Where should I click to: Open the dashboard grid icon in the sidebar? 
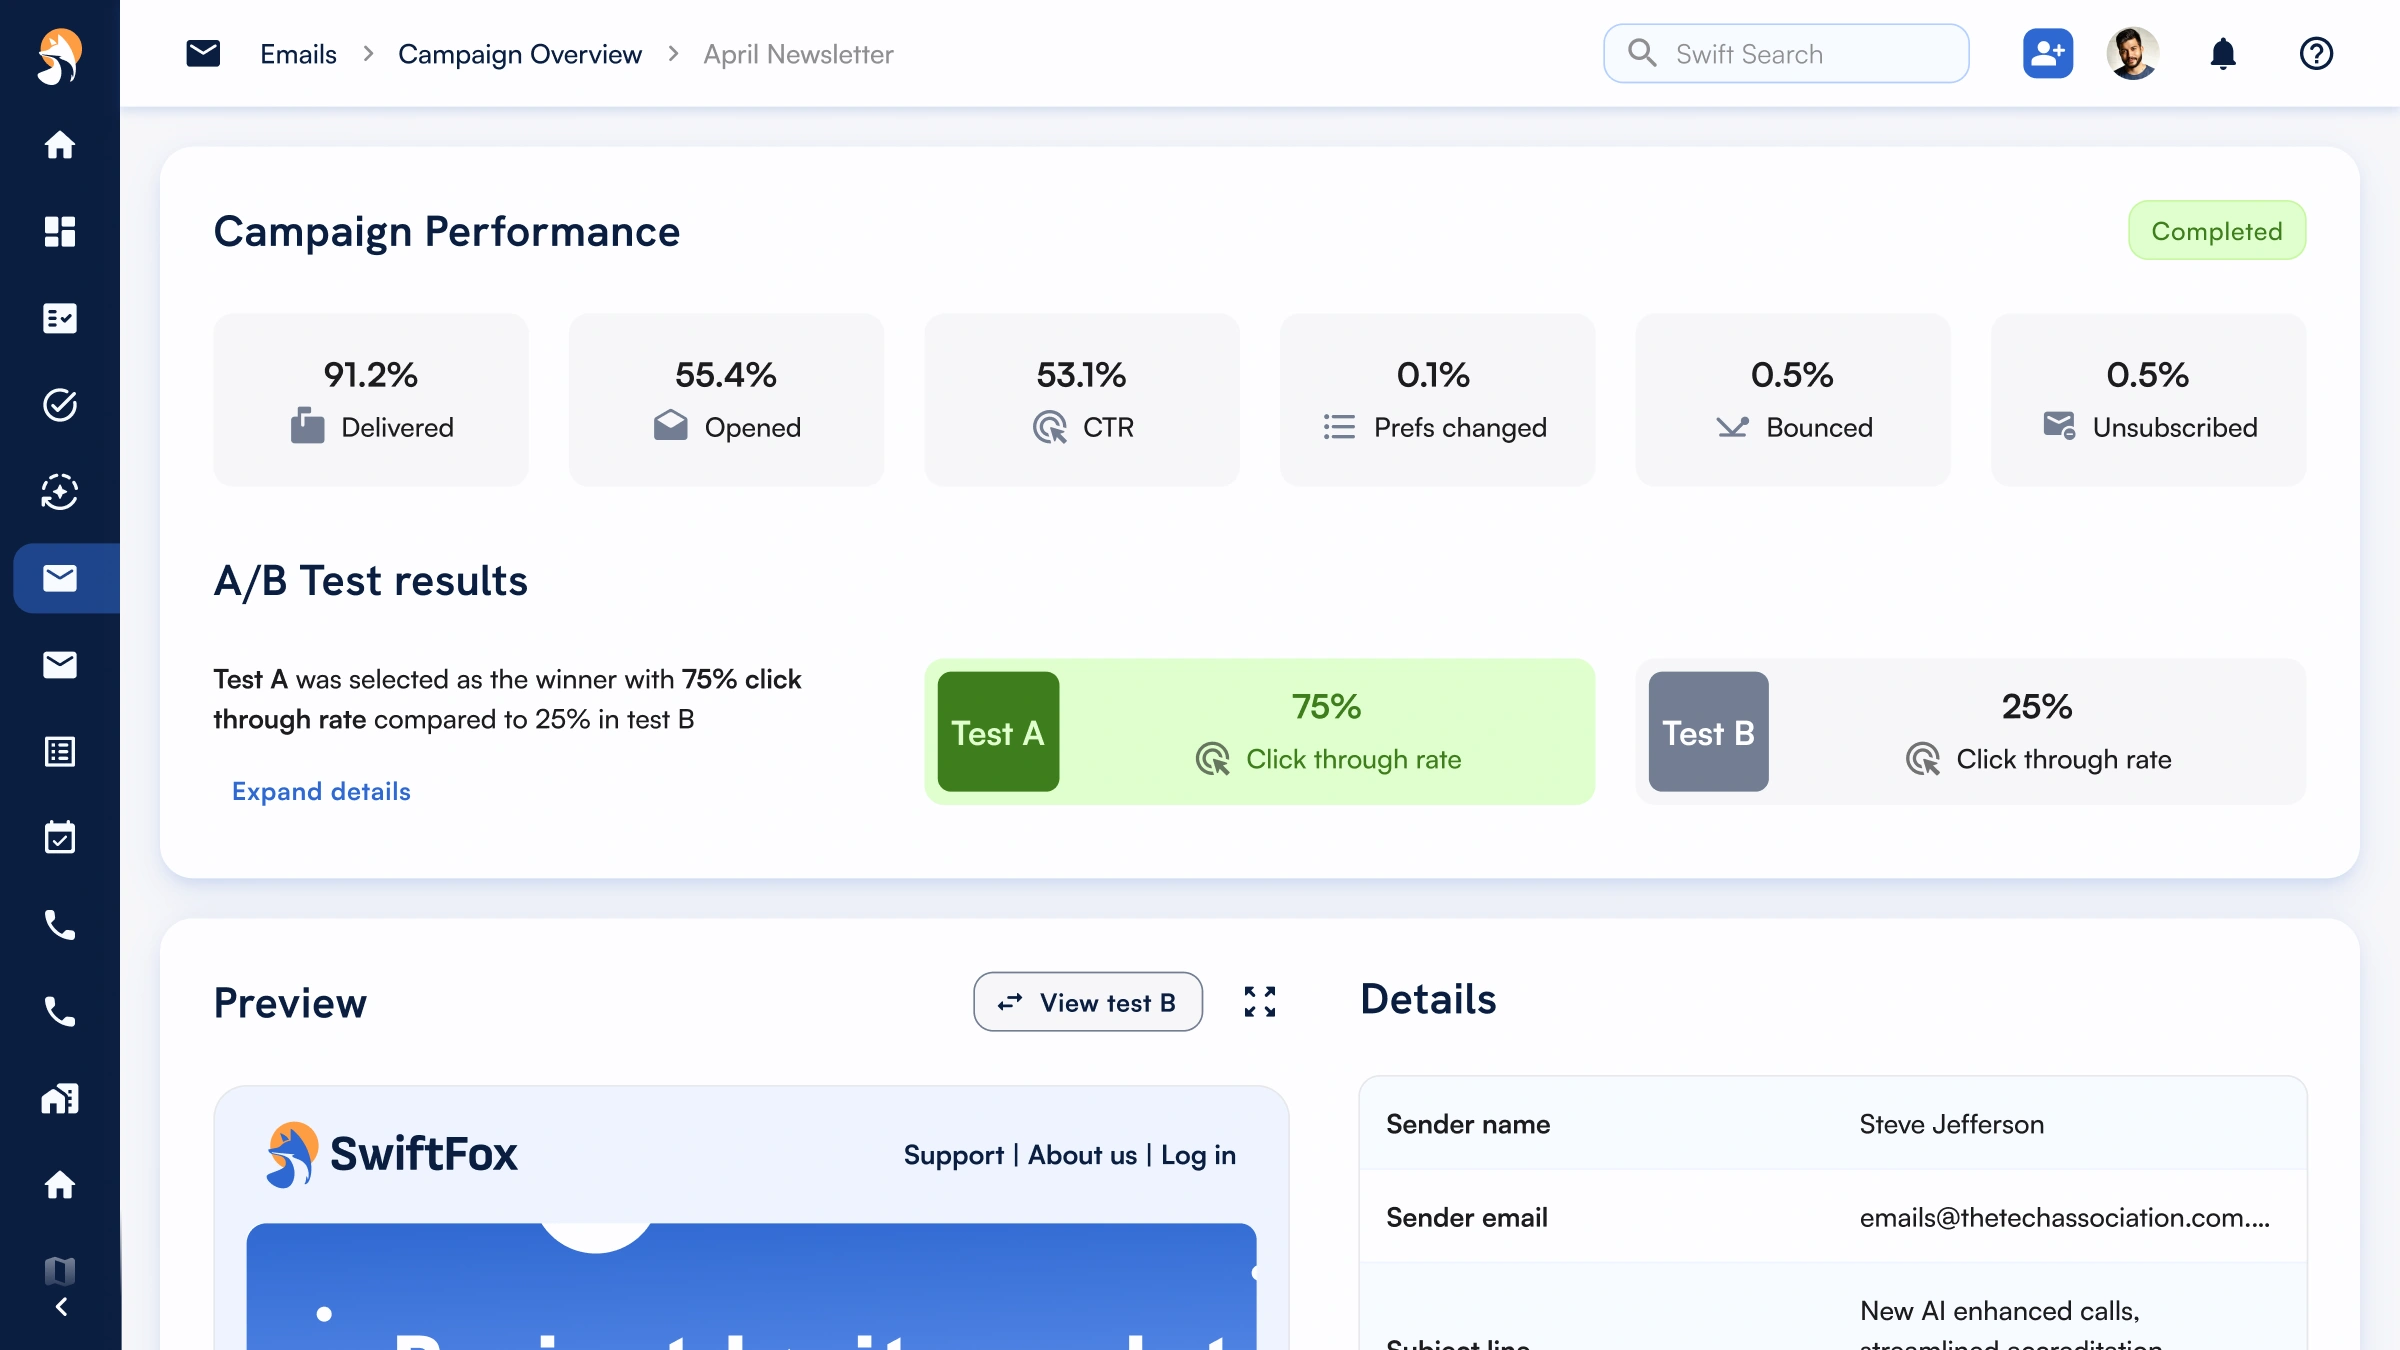coord(60,231)
